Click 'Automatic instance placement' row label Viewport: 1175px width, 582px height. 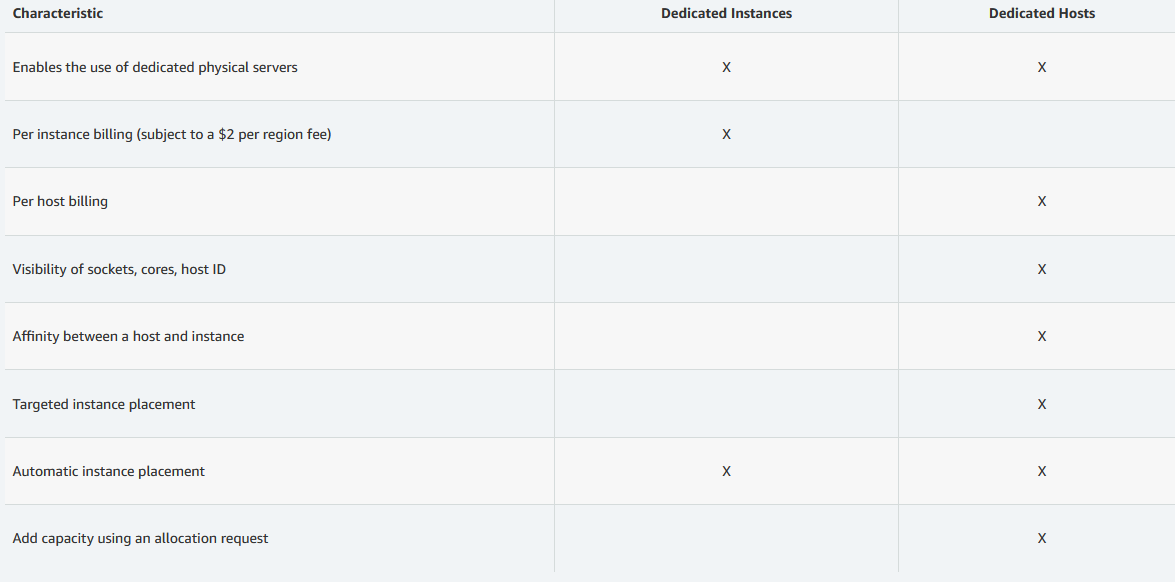click(109, 471)
